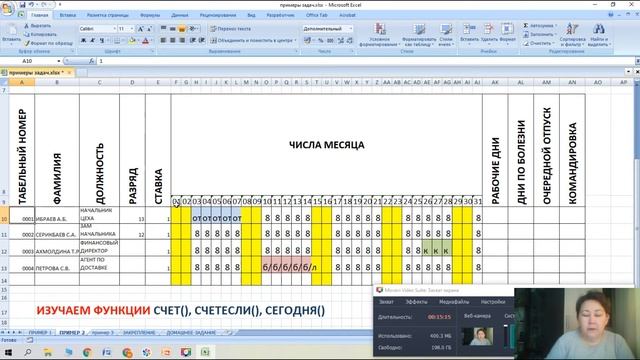Increase indent in alignment group

coord(202,40)
